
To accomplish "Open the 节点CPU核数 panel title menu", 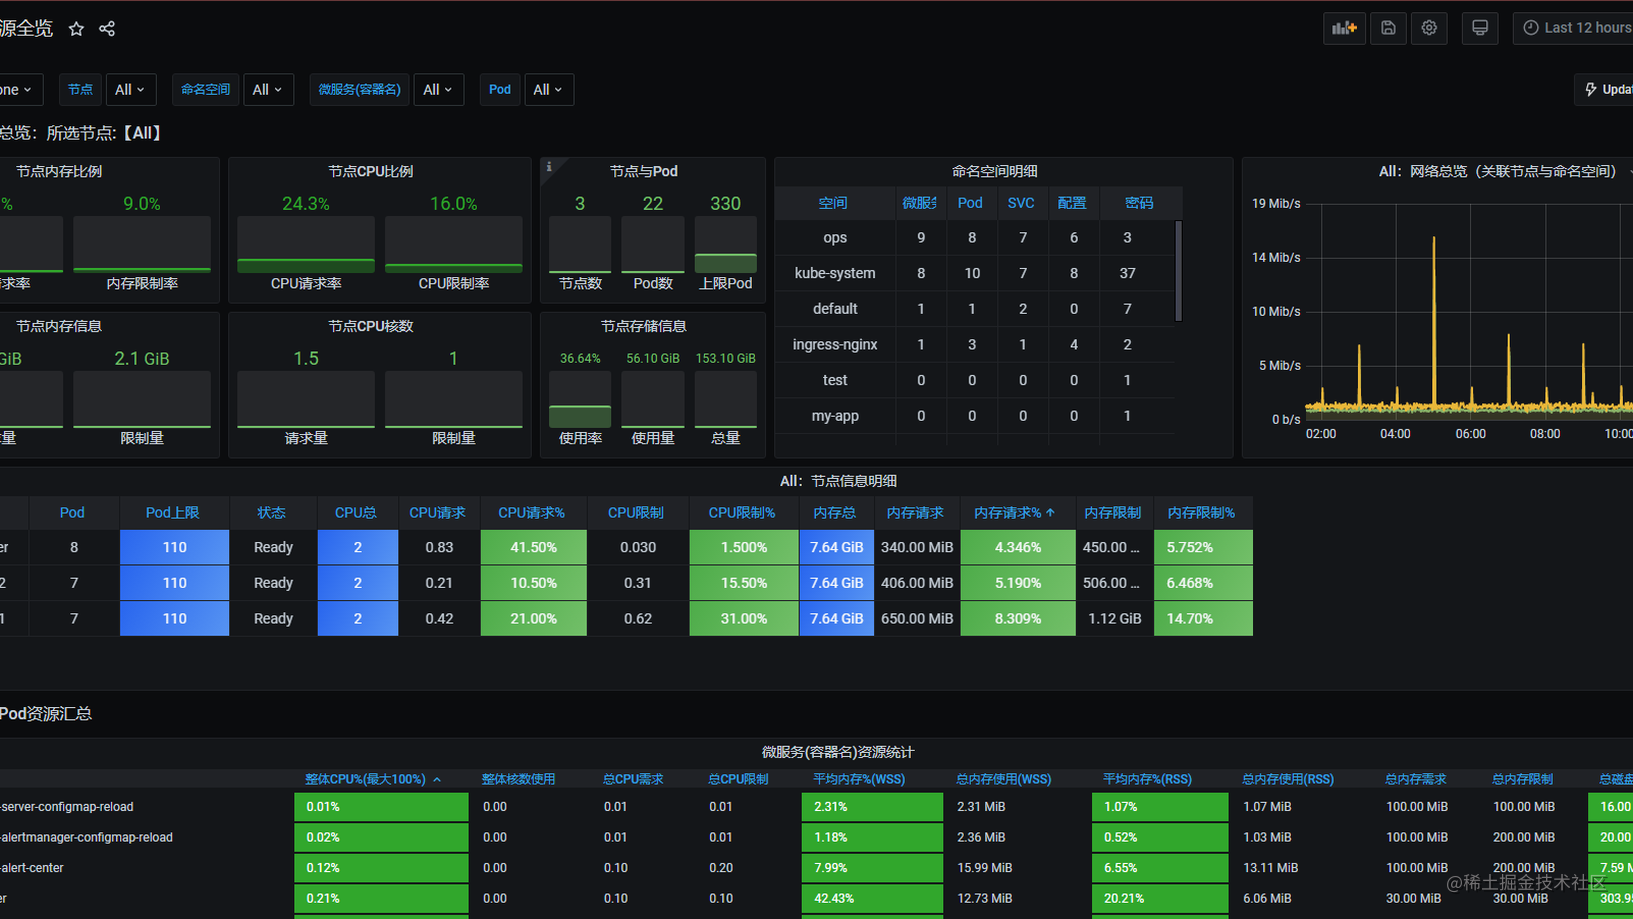I will [371, 327].
